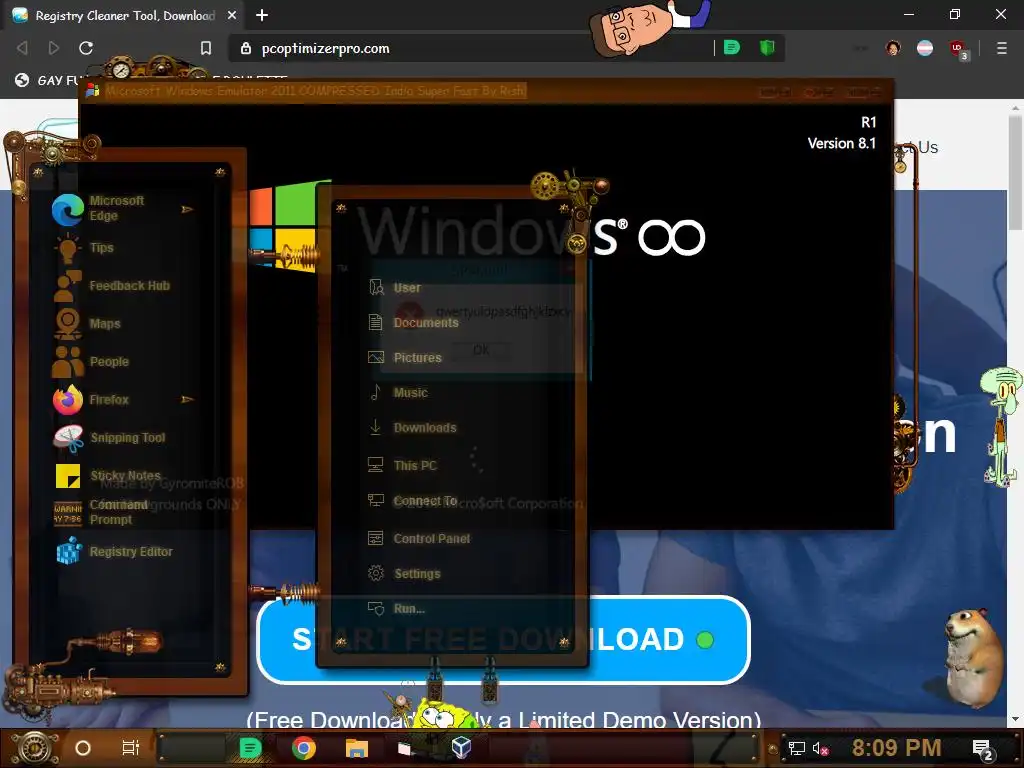Open Control Panel from start menu

419,539
